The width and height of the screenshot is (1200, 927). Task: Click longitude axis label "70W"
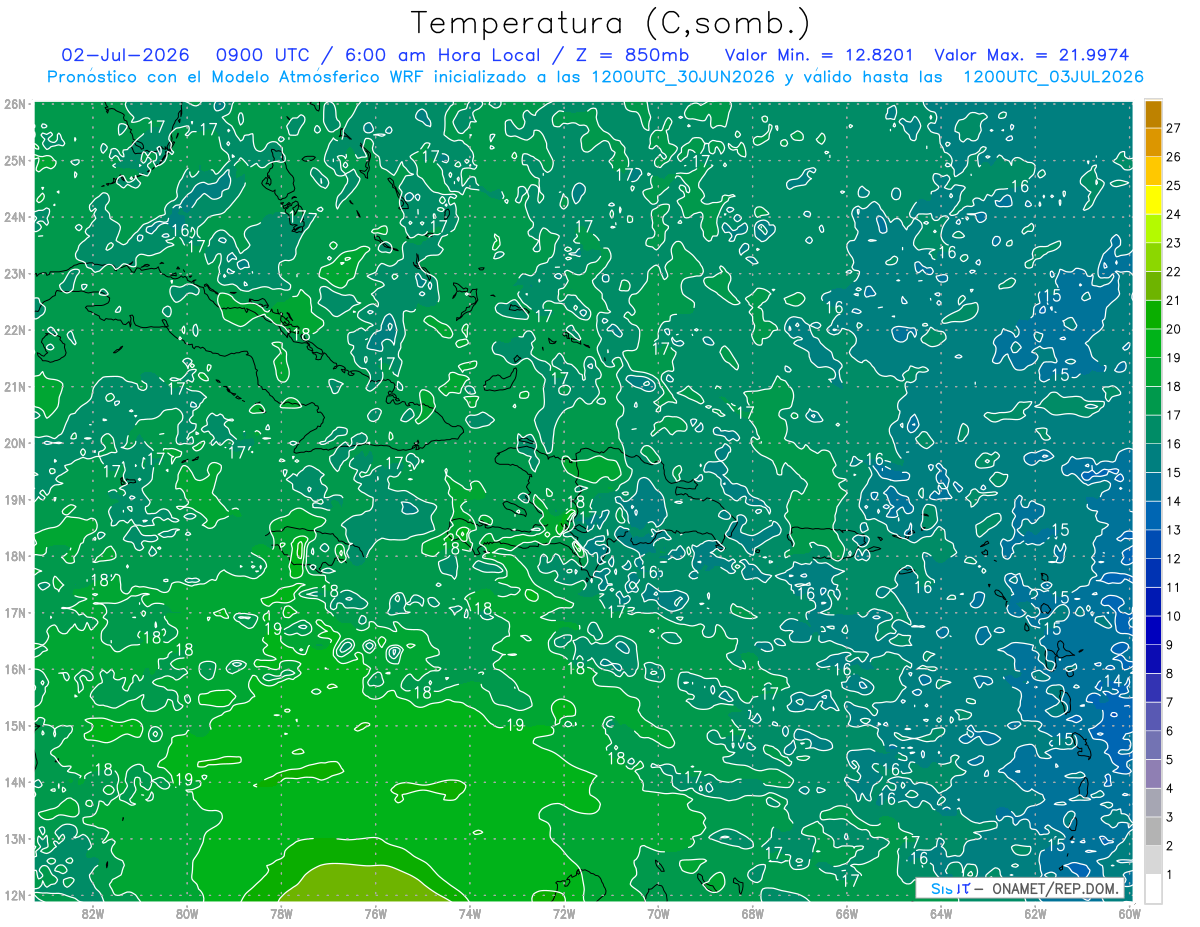pos(658,913)
